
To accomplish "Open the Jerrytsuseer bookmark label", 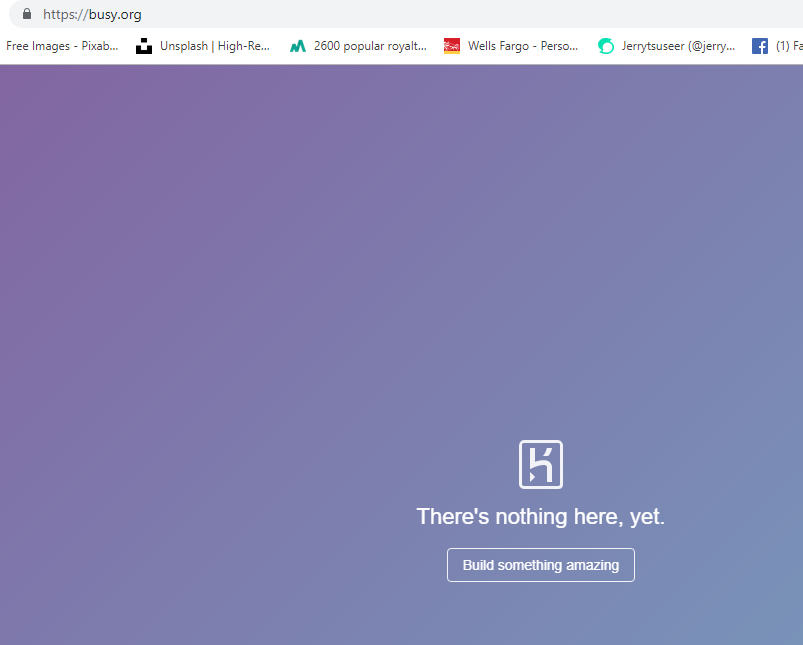I will (x=678, y=46).
